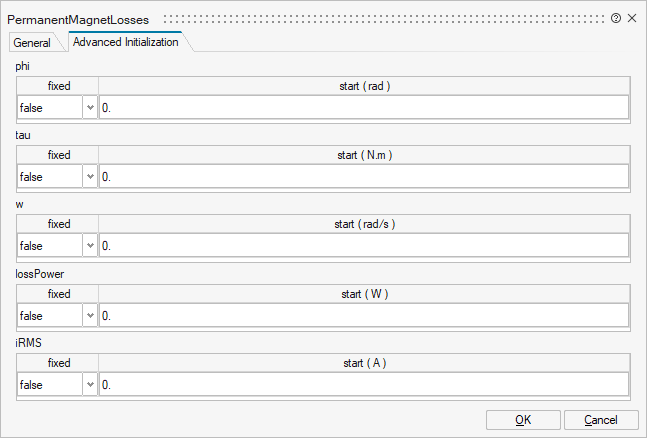Click the lossPower fixed column header
The image size is (647, 438).
pyautogui.click(x=59, y=294)
